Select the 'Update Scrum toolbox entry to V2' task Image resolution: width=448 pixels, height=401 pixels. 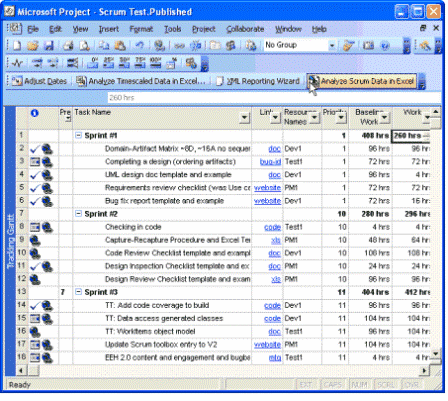coord(161,345)
